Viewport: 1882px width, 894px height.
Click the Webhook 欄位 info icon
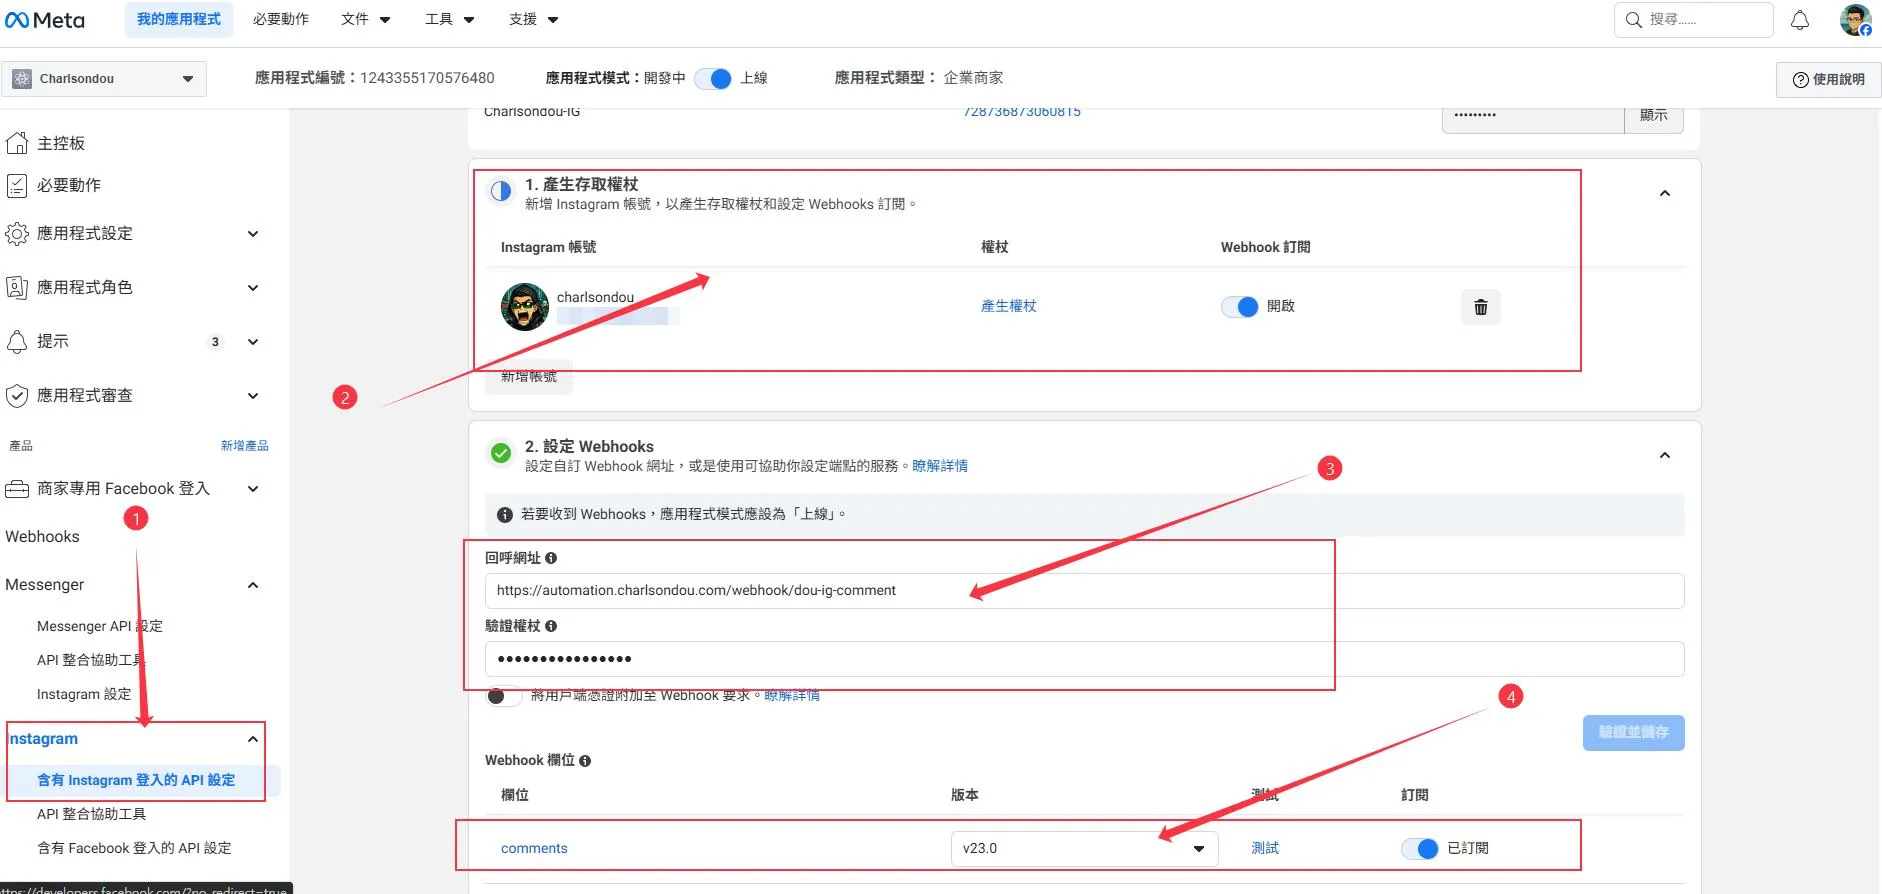click(x=585, y=761)
